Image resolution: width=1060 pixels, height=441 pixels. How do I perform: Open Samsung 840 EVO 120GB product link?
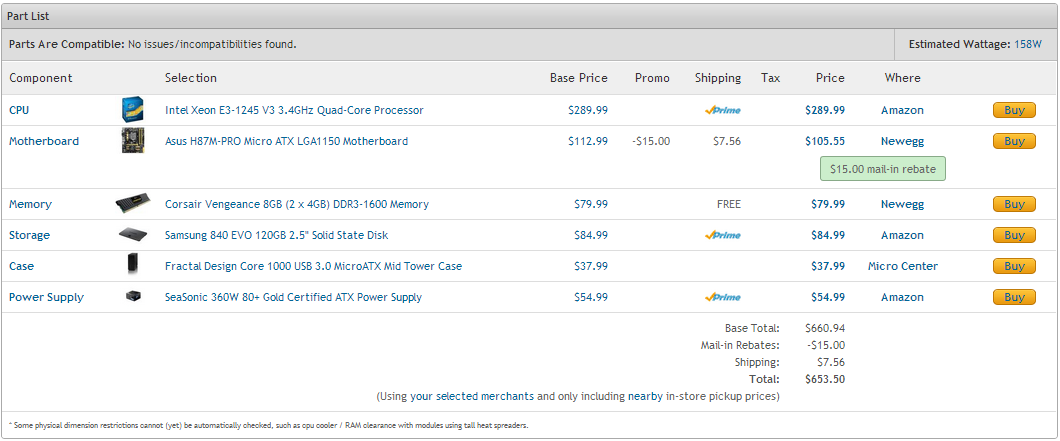(276, 235)
